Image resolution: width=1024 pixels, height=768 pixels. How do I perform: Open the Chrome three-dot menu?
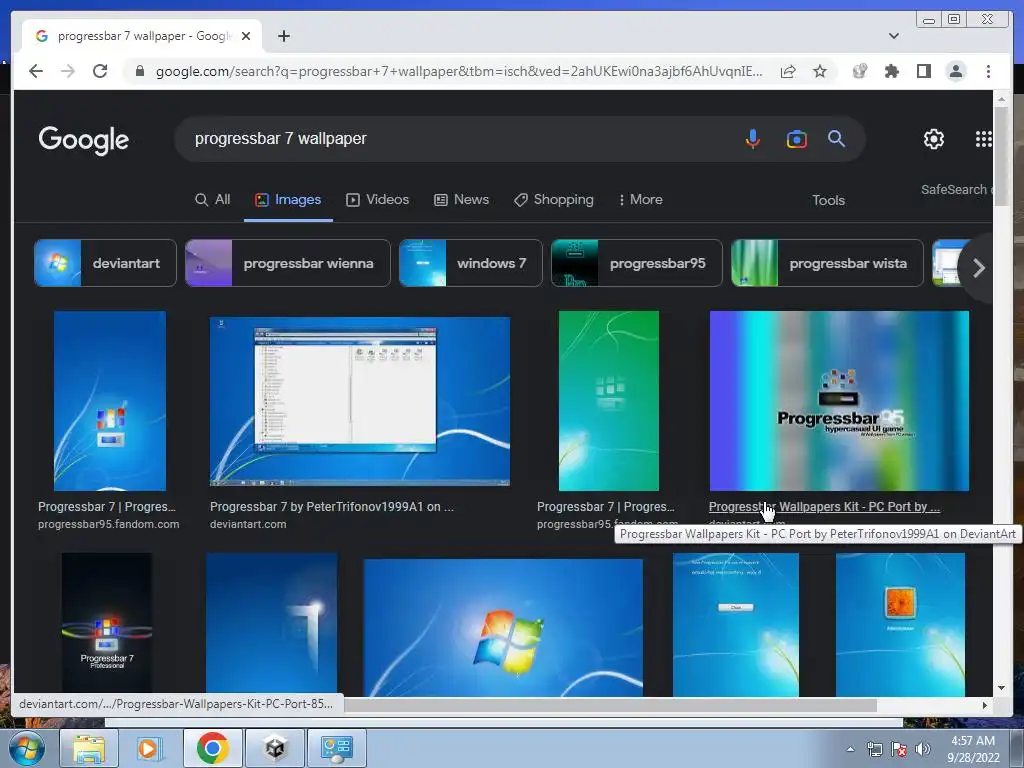coord(988,71)
